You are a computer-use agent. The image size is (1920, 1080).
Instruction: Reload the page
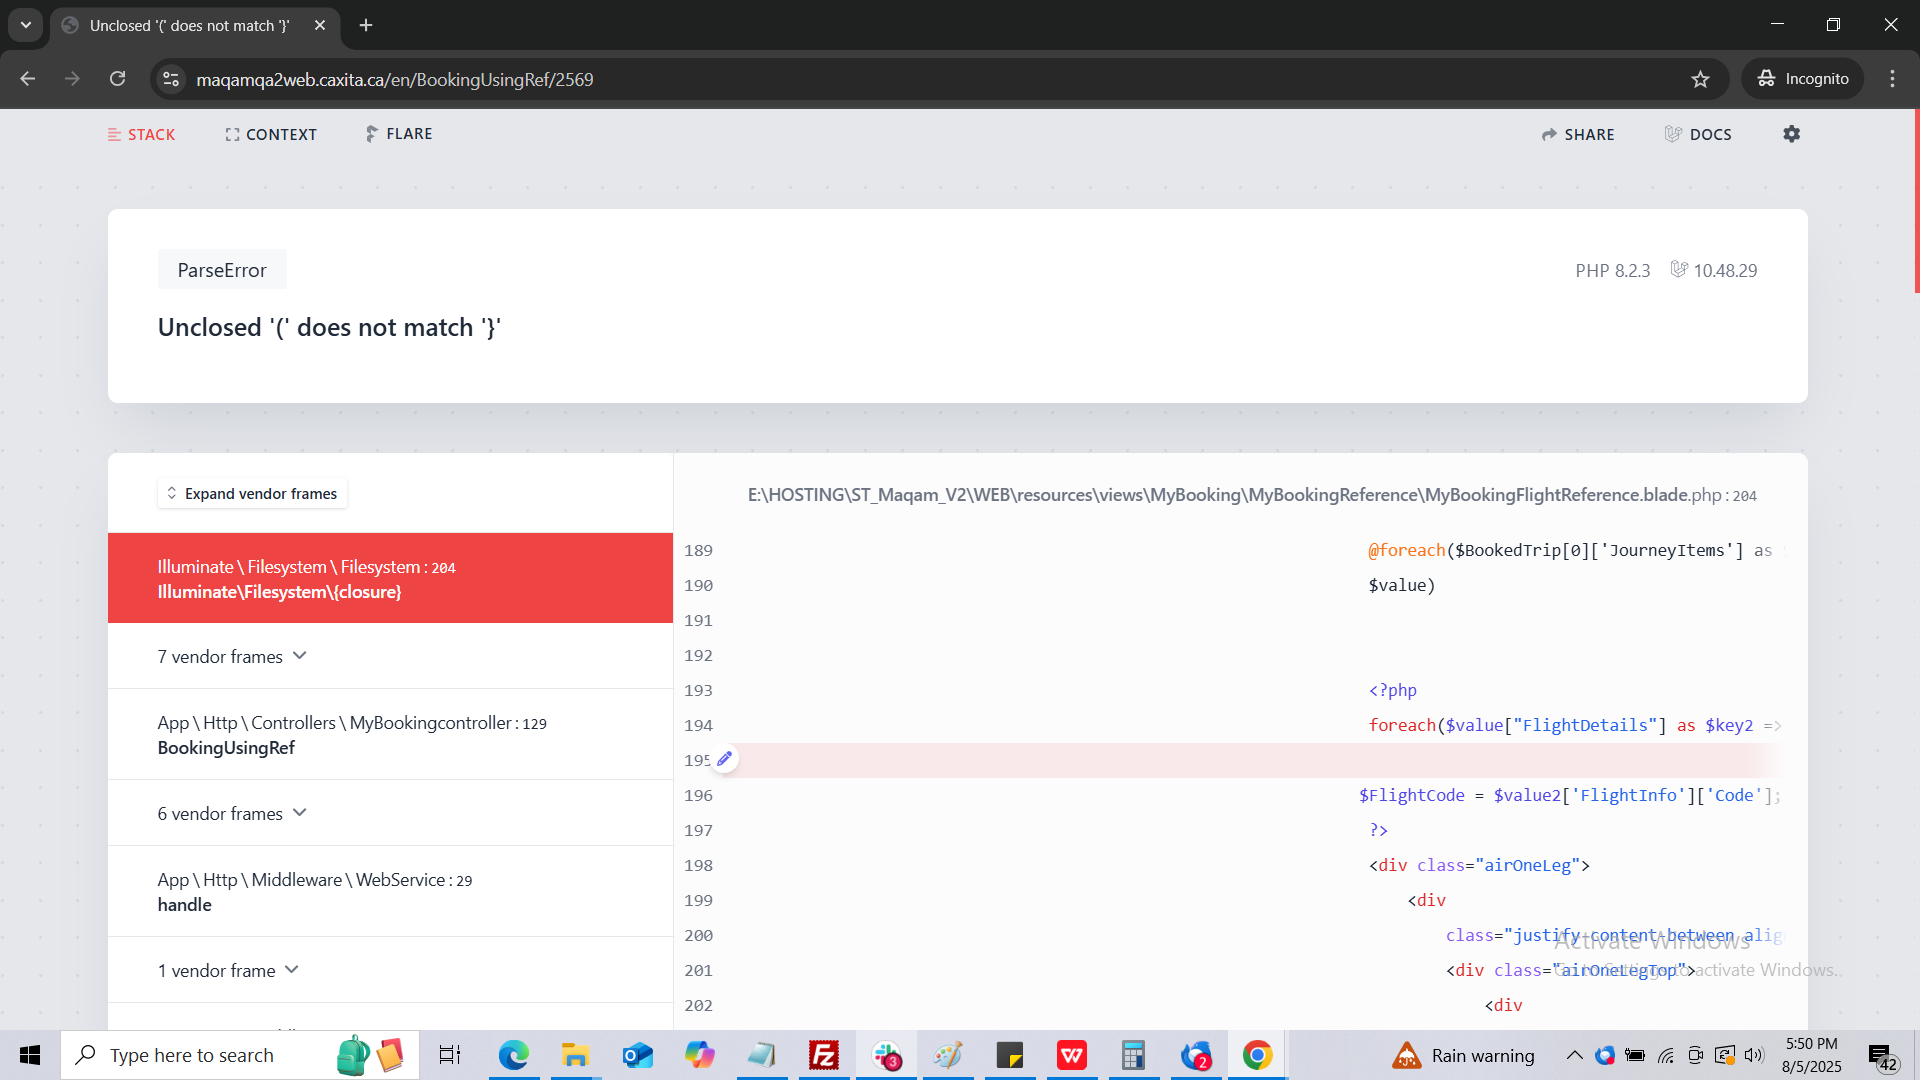pyautogui.click(x=117, y=79)
